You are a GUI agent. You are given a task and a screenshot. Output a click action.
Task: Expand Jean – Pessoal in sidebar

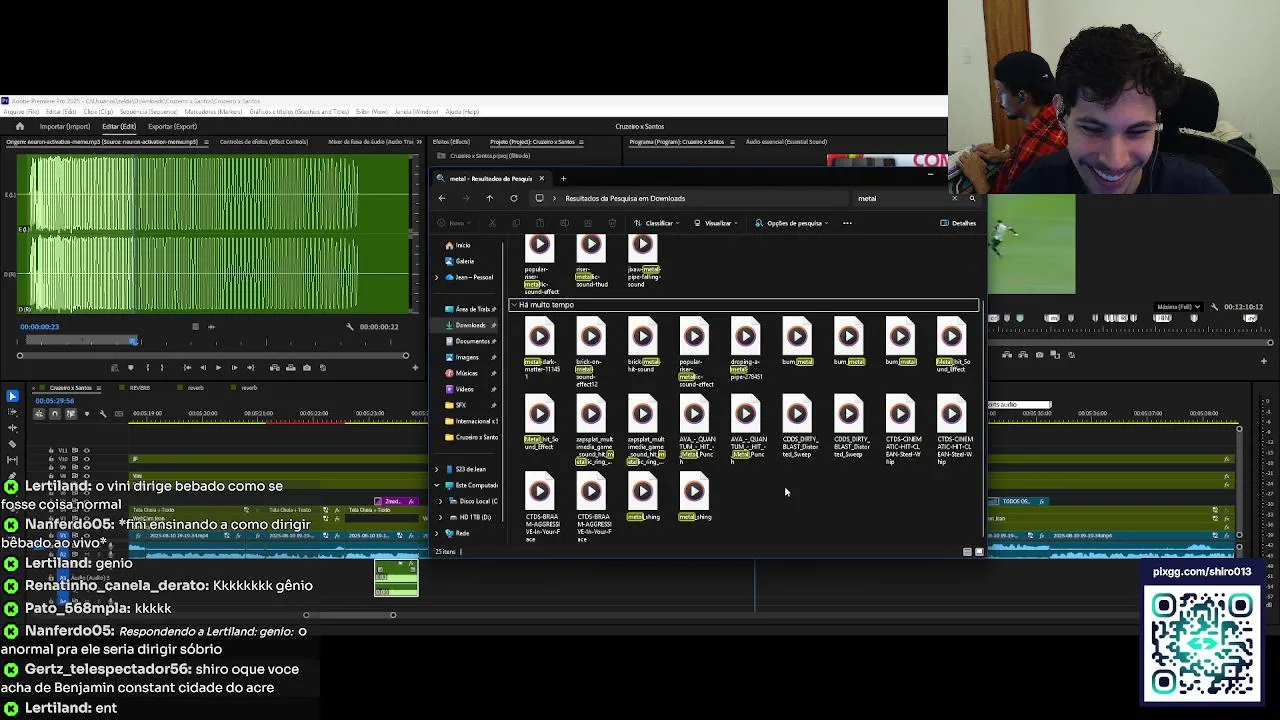[436, 277]
